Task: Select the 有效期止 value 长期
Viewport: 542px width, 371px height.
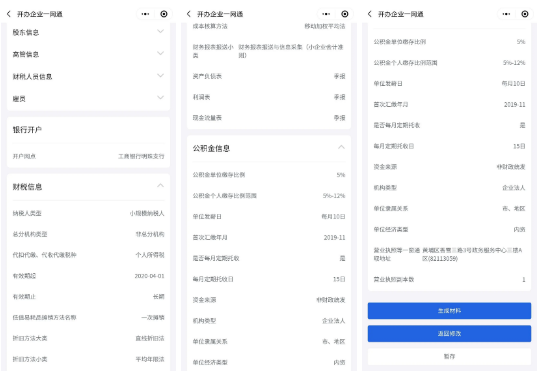Action: (159, 297)
